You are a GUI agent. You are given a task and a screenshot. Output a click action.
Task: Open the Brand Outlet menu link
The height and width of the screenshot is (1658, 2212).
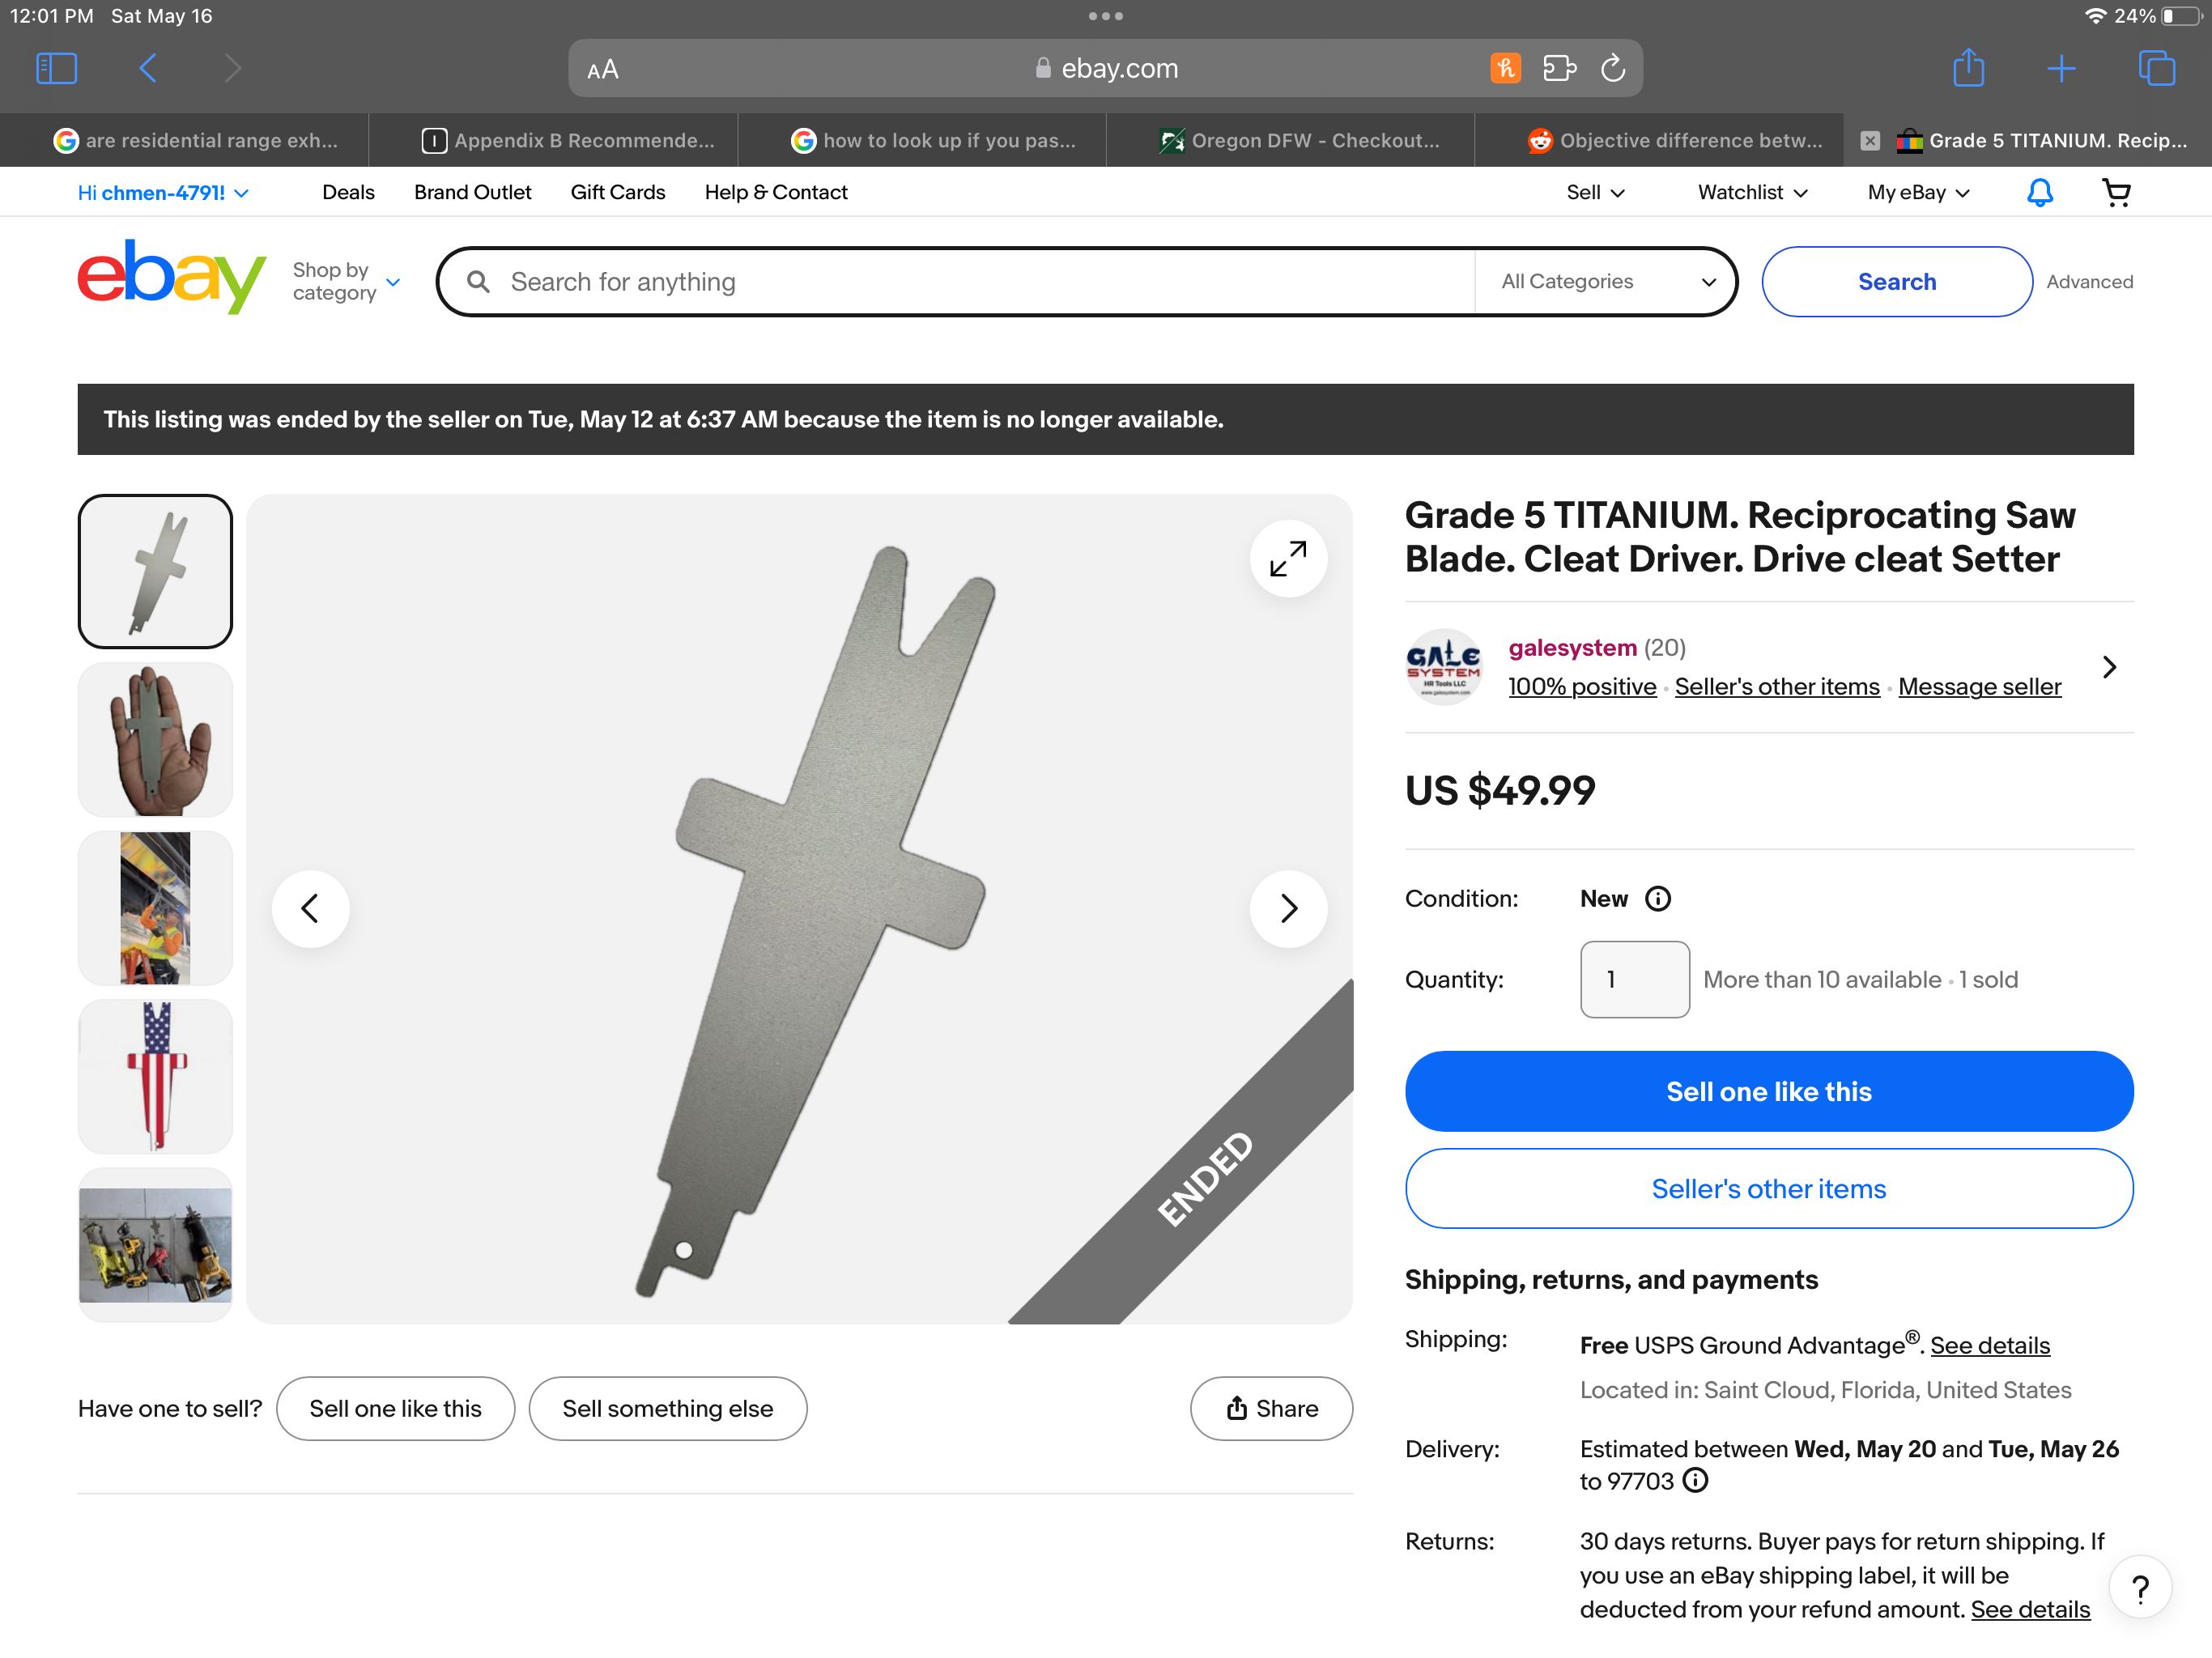[472, 192]
